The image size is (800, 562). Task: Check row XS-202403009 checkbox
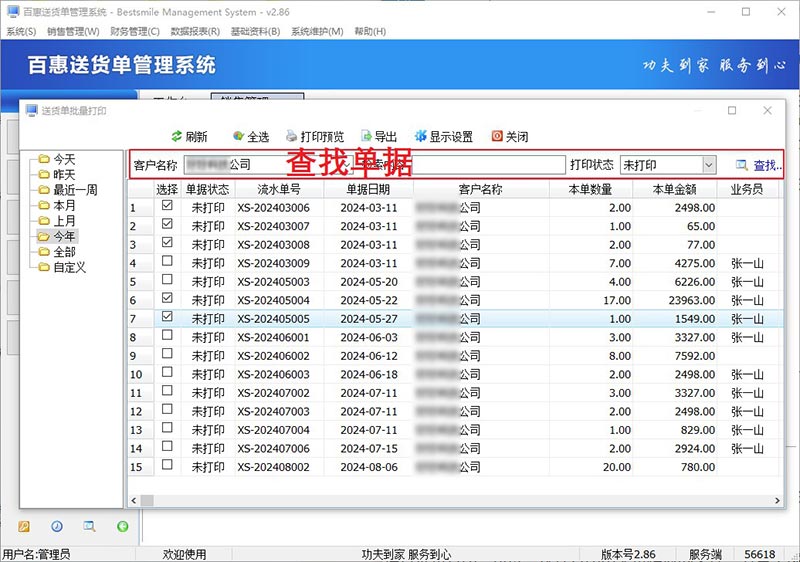[167, 261]
